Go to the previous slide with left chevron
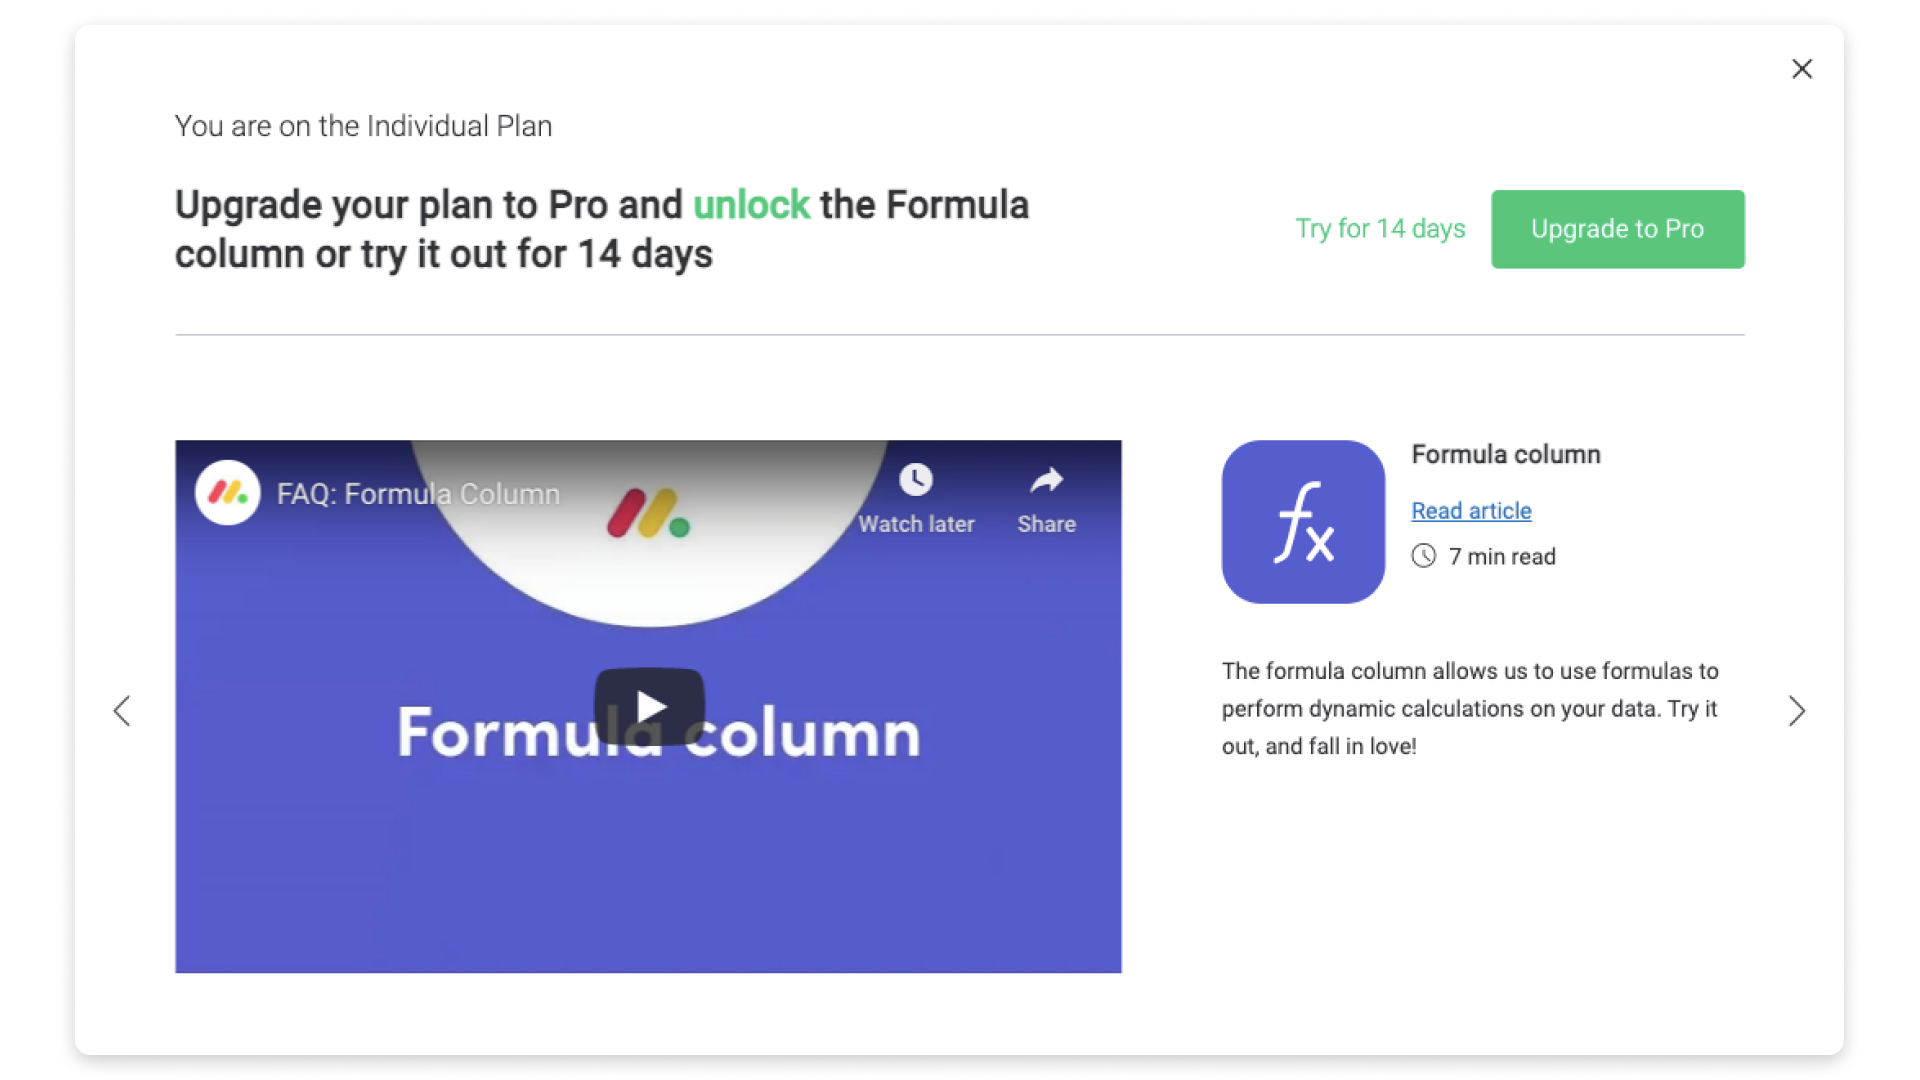 pos(122,711)
